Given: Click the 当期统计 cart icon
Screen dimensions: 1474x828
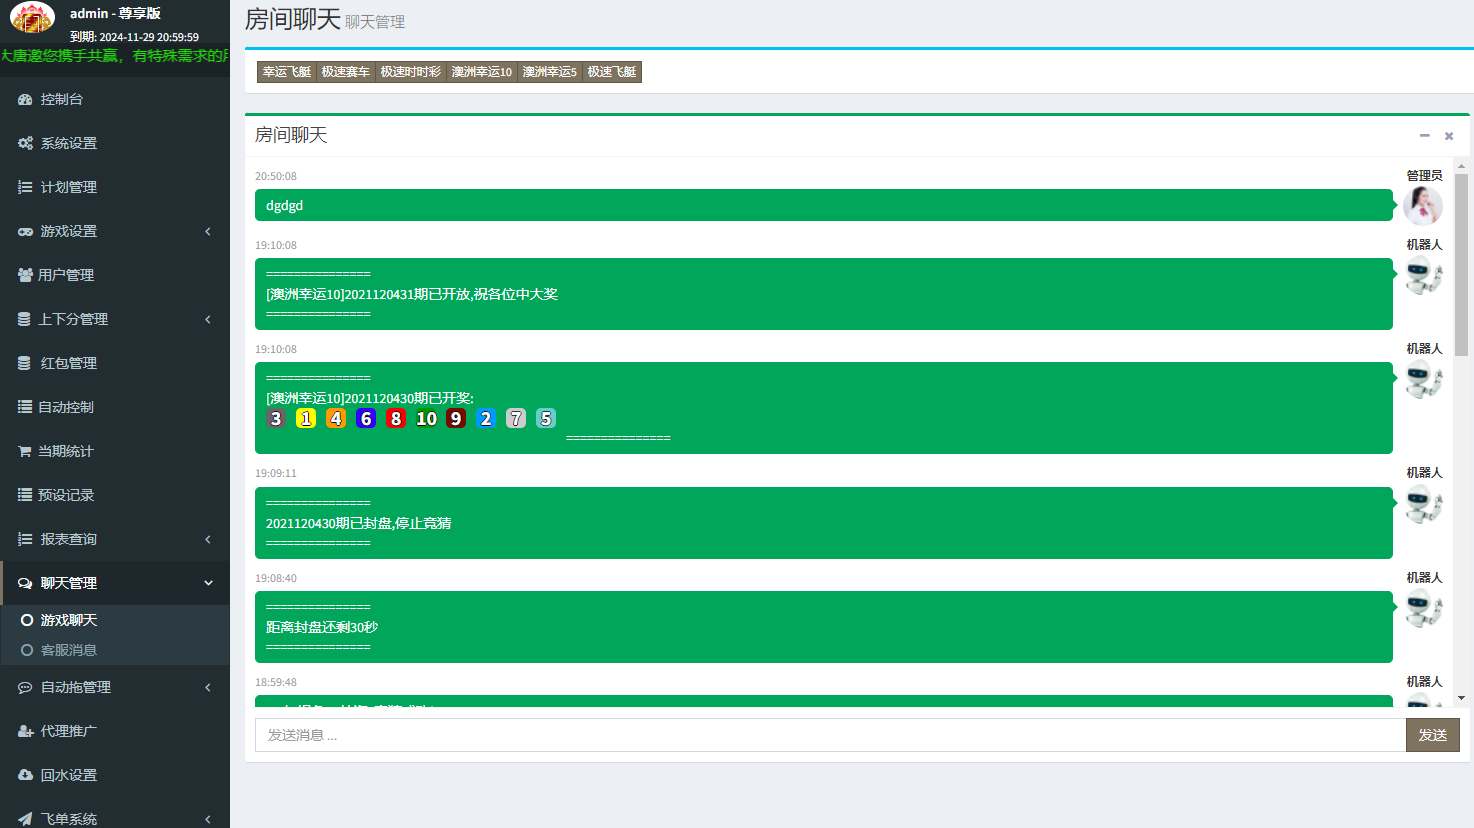Looking at the screenshot, I should click(25, 451).
